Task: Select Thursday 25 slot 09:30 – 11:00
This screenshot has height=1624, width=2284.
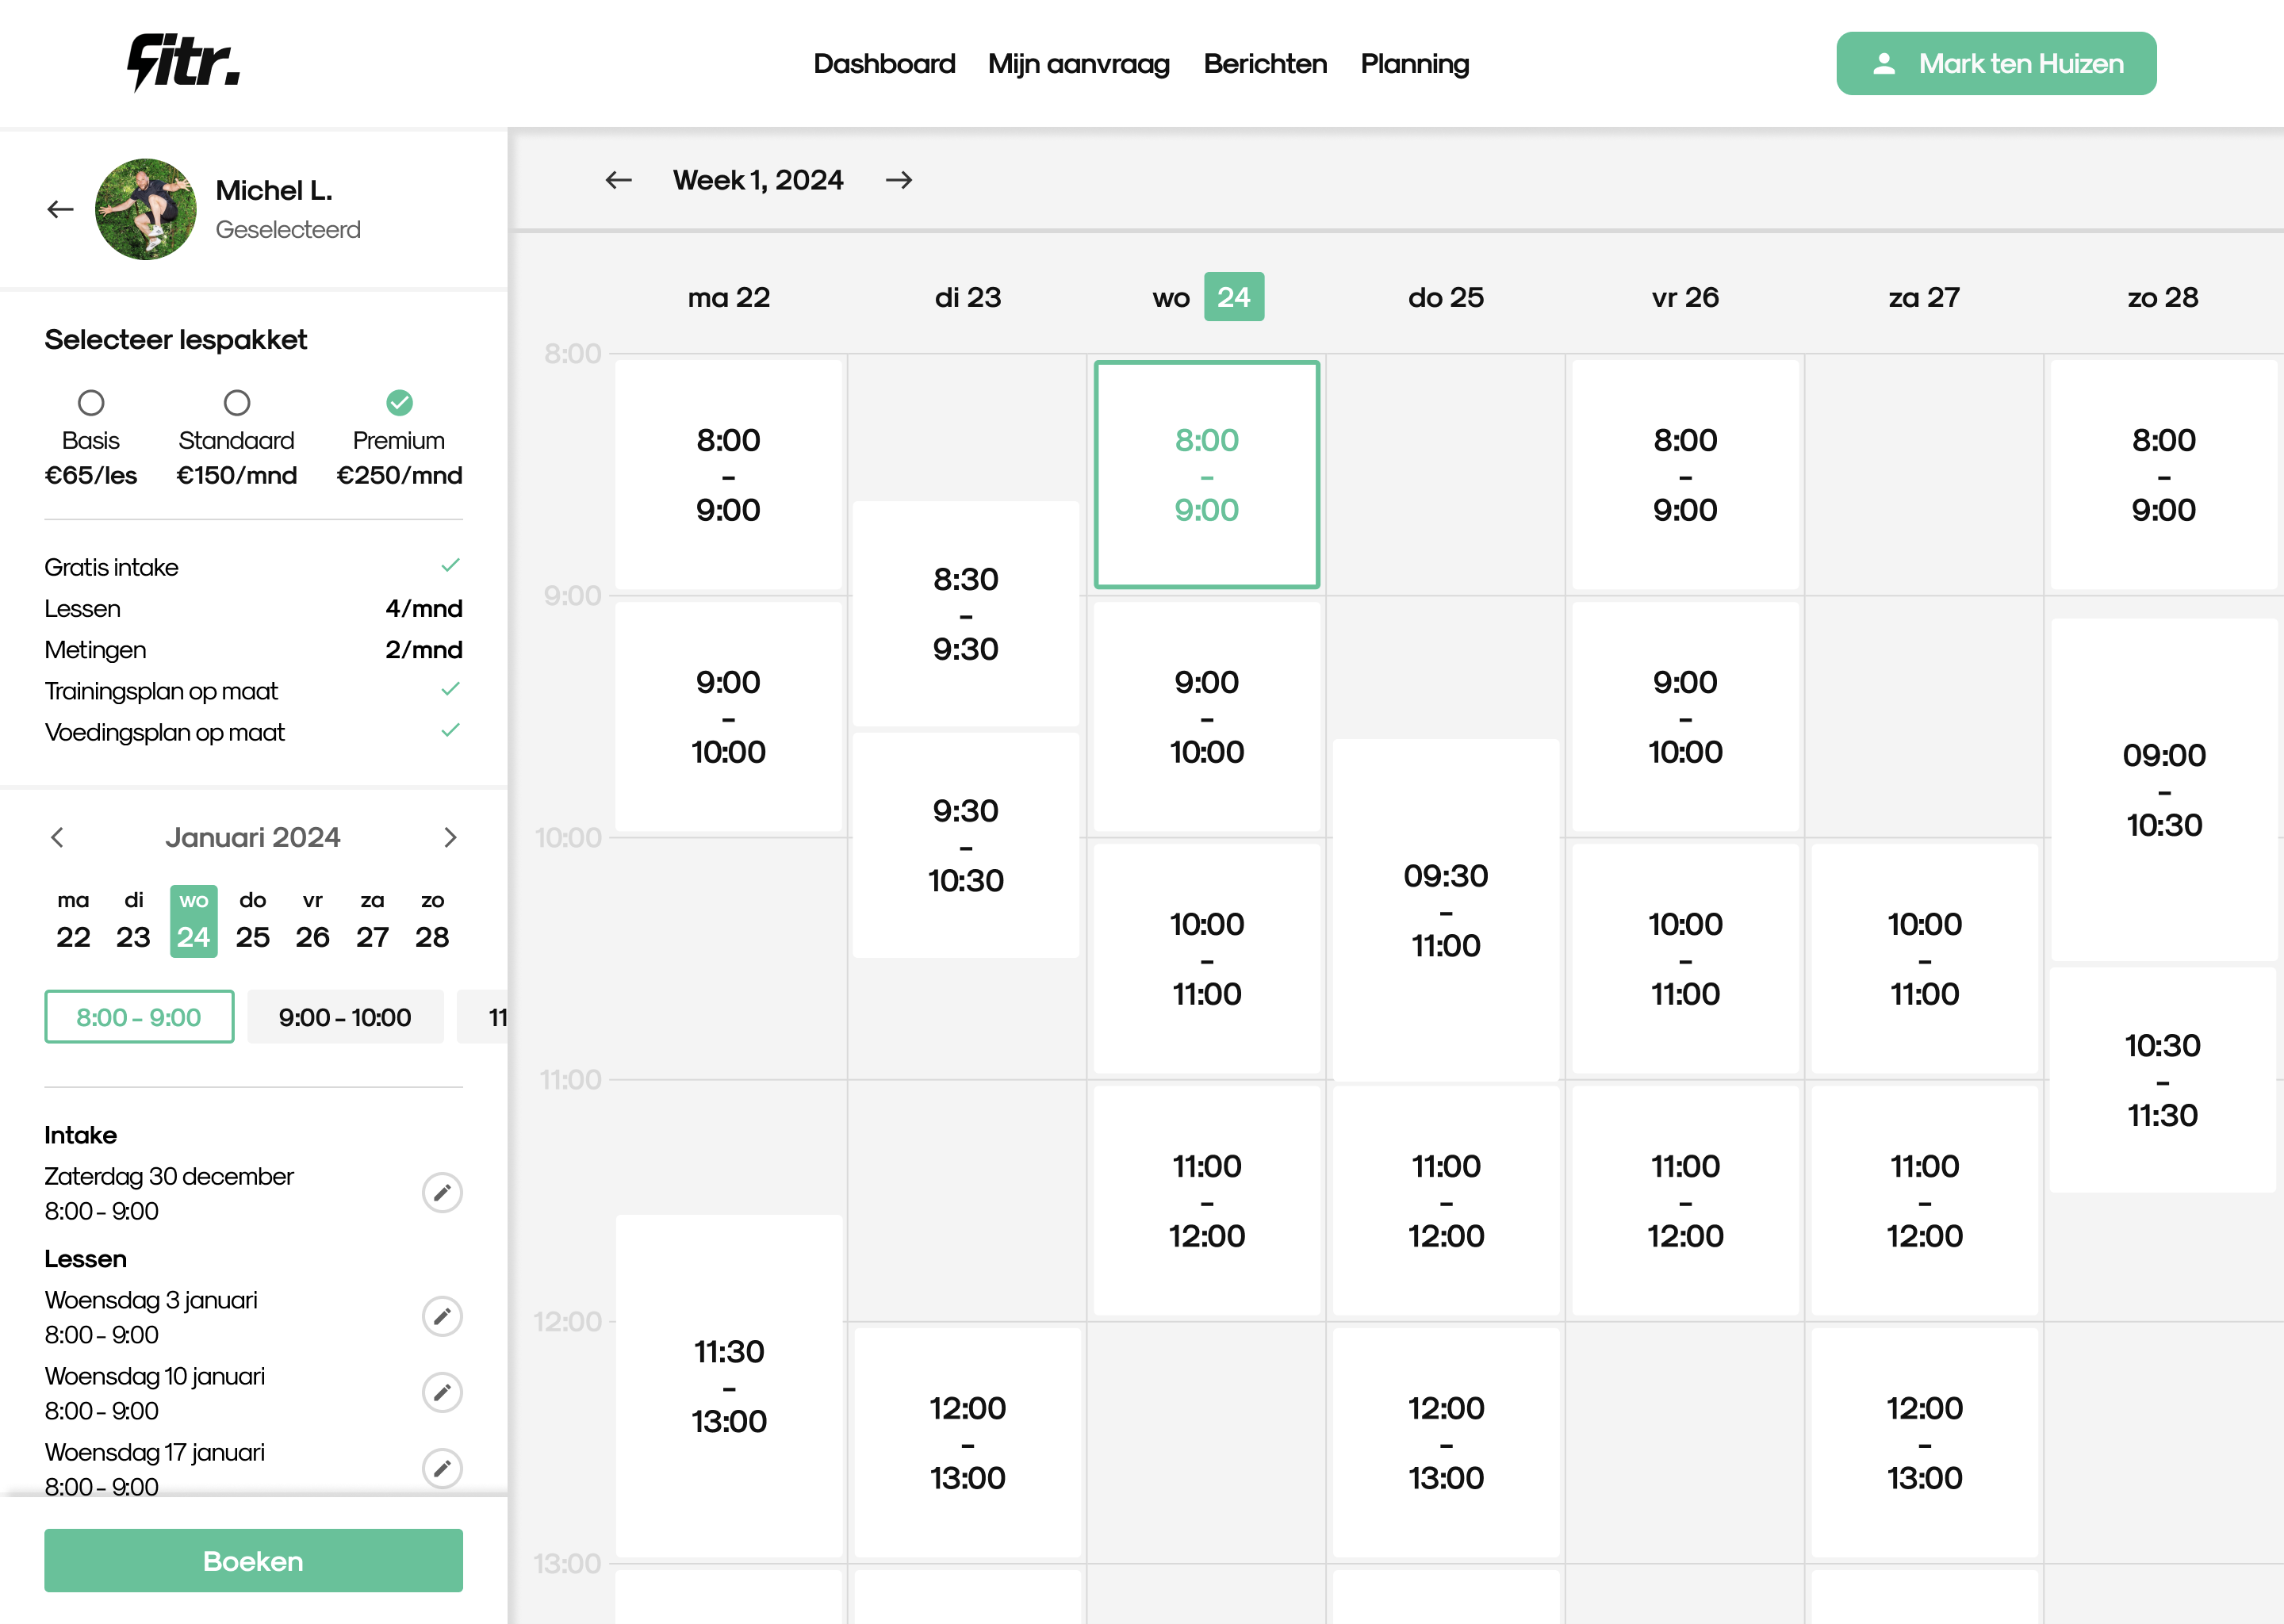Action: tap(1446, 910)
